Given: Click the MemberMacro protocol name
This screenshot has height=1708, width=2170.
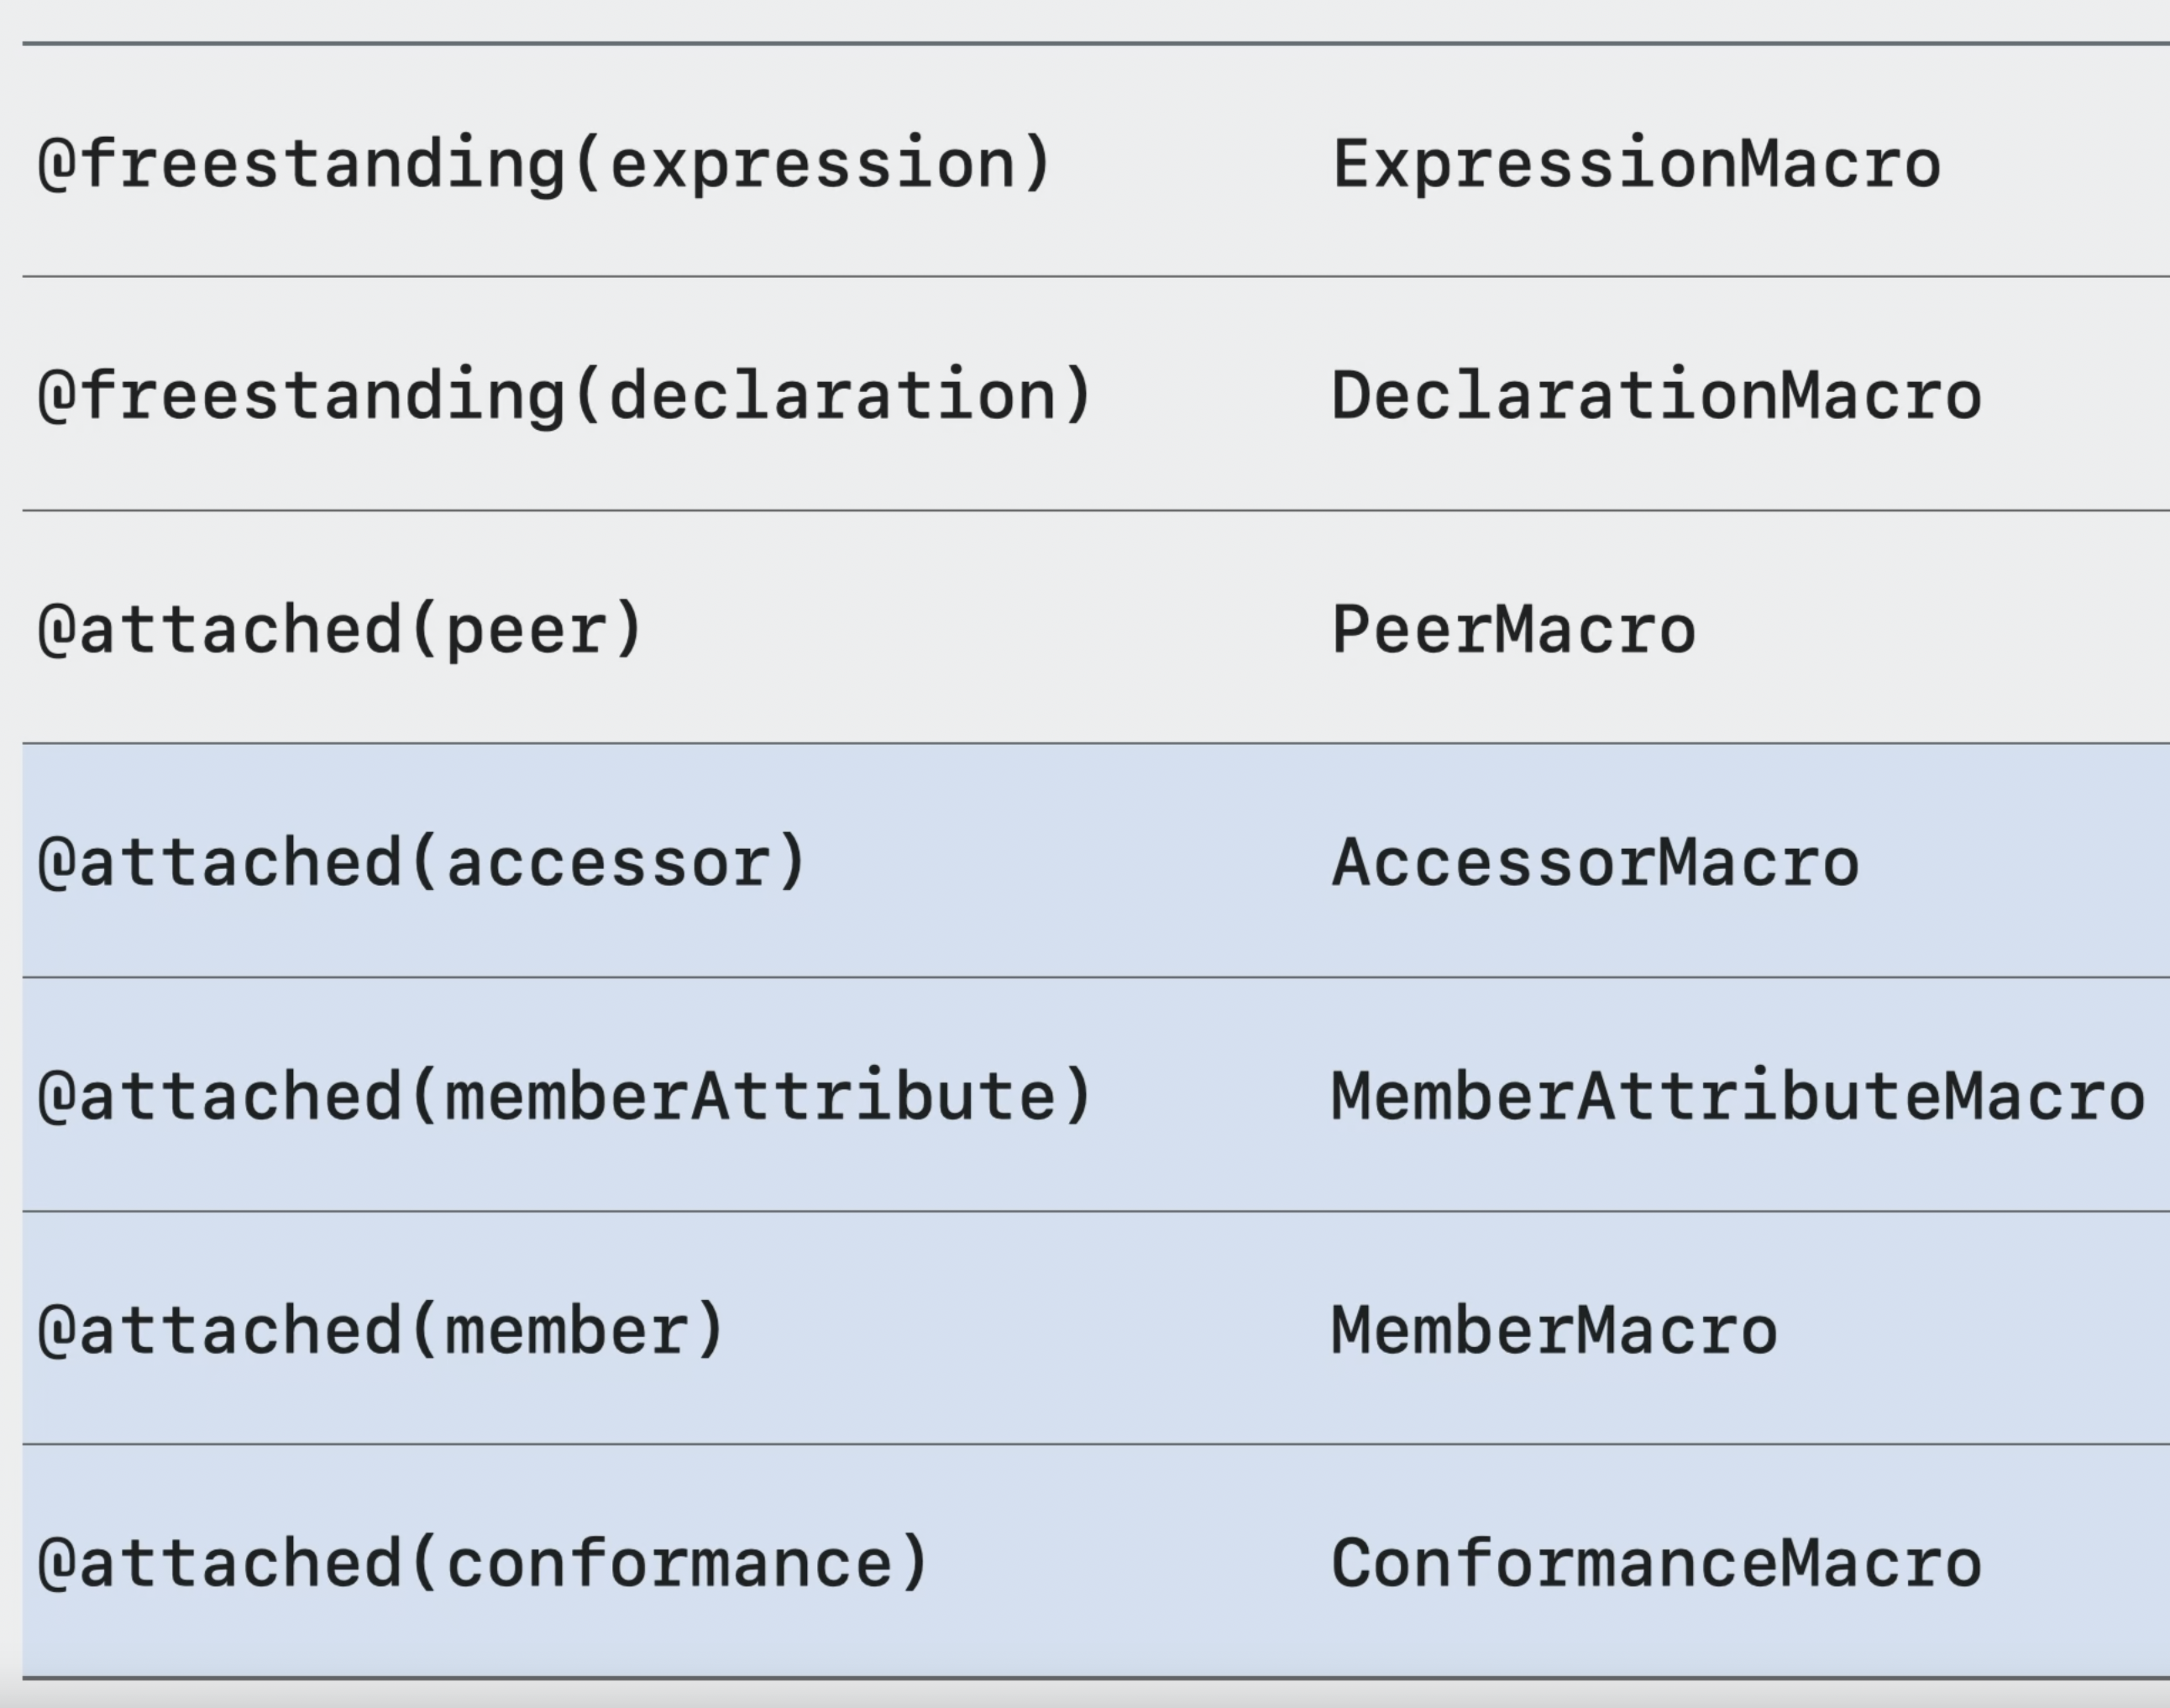Looking at the screenshot, I should pyautogui.click(x=1555, y=1331).
